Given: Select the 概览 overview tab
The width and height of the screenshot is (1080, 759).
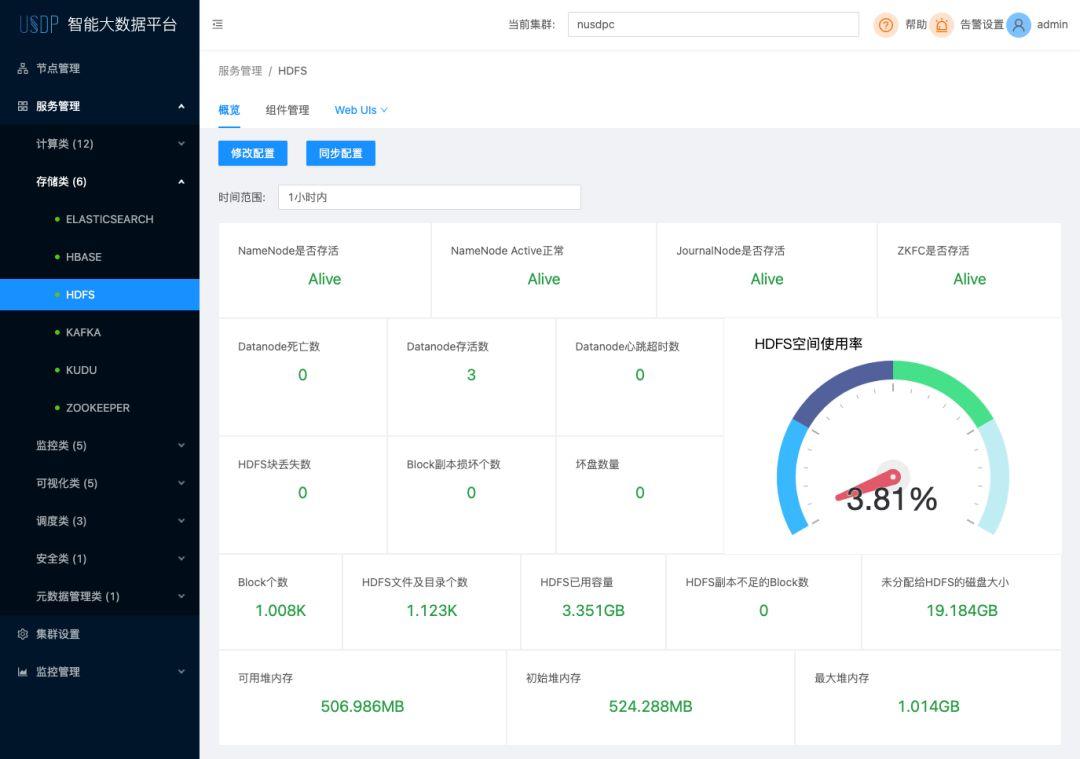Looking at the screenshot, I should pyautogui.click(x=228, y=110).
